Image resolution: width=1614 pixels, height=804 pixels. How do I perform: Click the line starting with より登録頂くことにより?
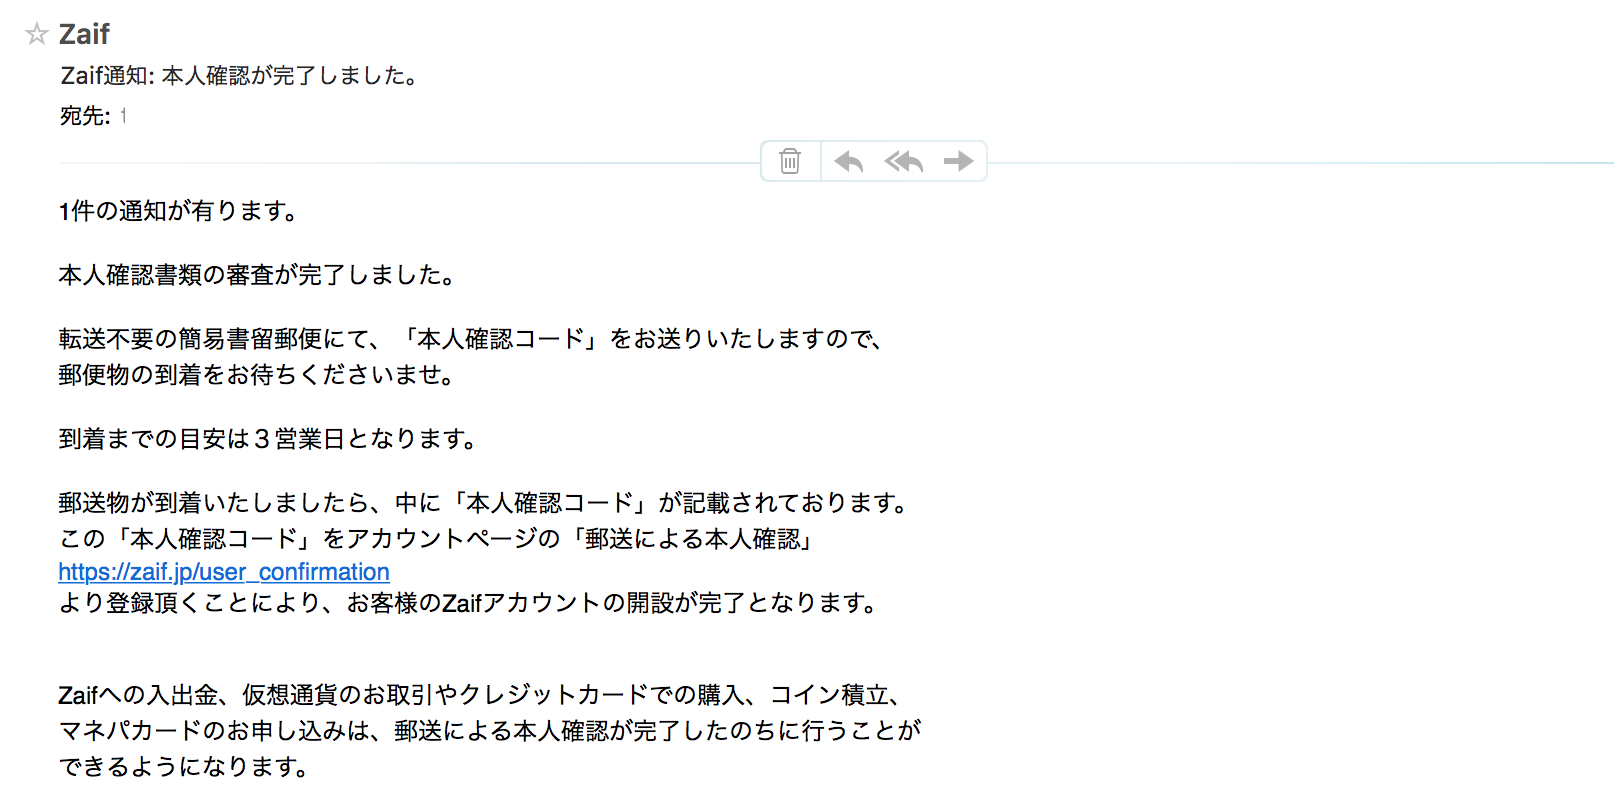click(469, 603)
